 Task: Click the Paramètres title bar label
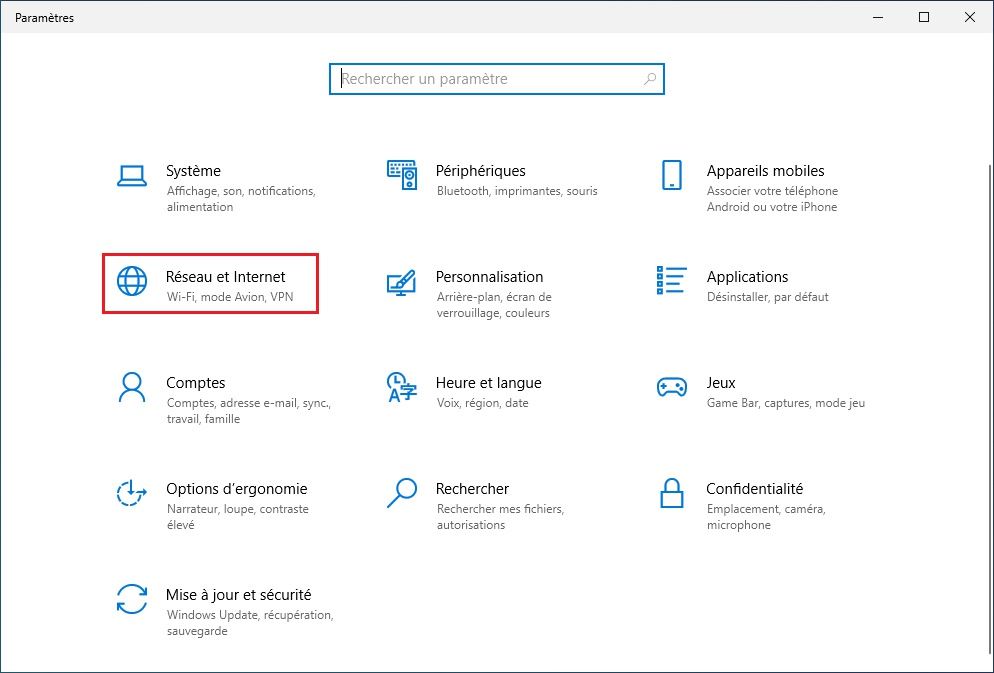(43, 17)
